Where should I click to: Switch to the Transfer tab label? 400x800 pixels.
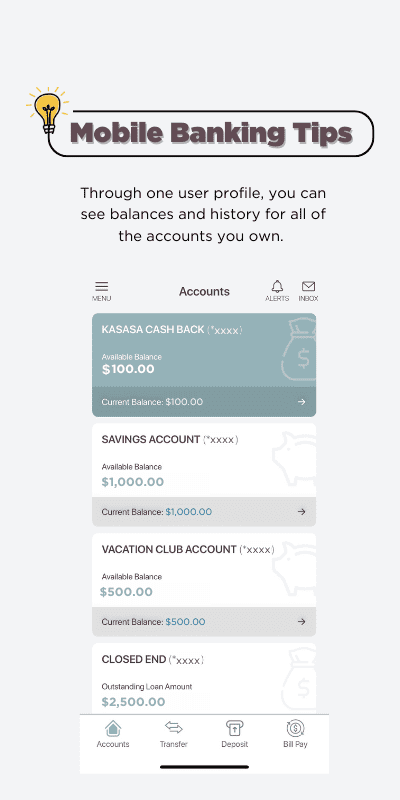tap(173, 744)
